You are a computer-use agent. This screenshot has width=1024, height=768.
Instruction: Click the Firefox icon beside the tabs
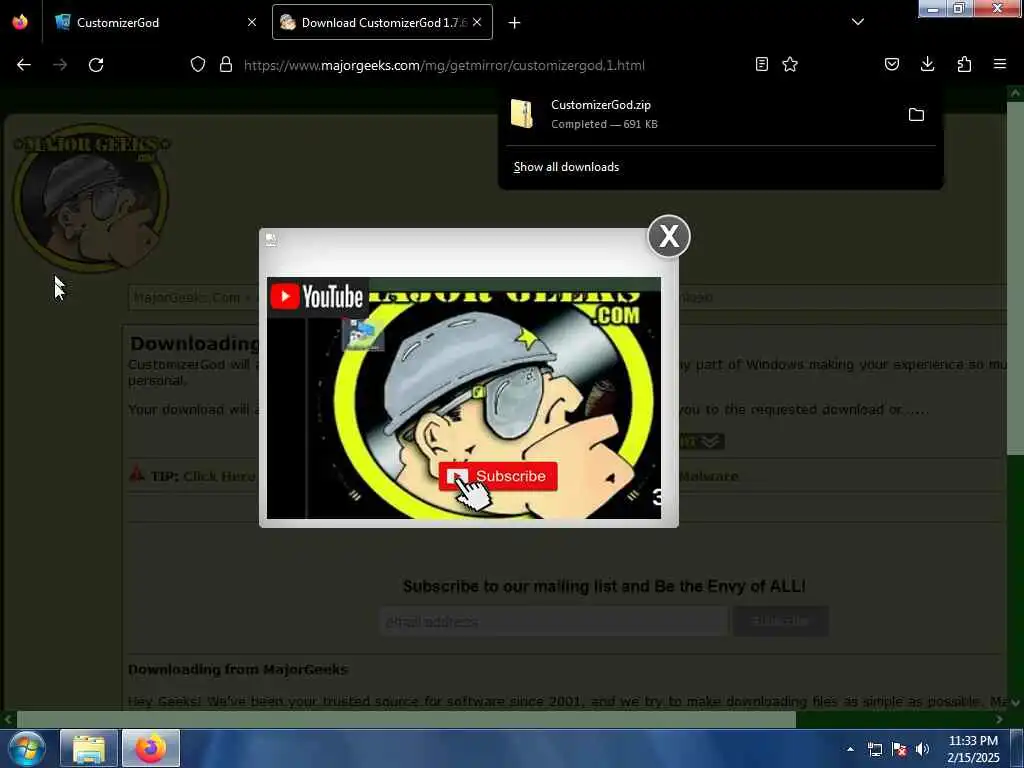pyautogui.click(x=20, y=22)
